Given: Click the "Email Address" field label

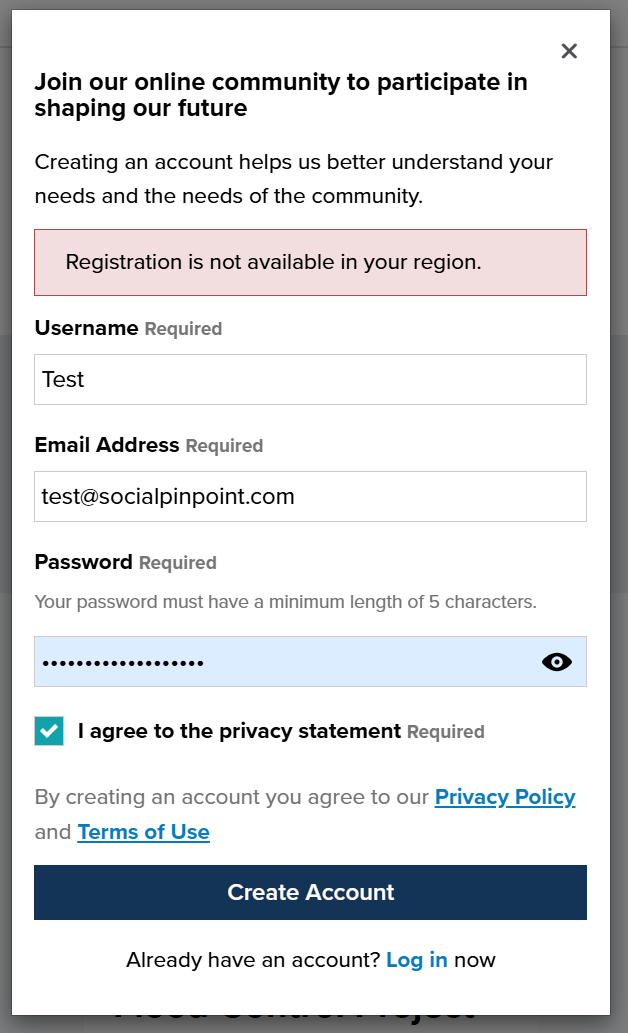Looking at the screenshot, I should [107, 445].
